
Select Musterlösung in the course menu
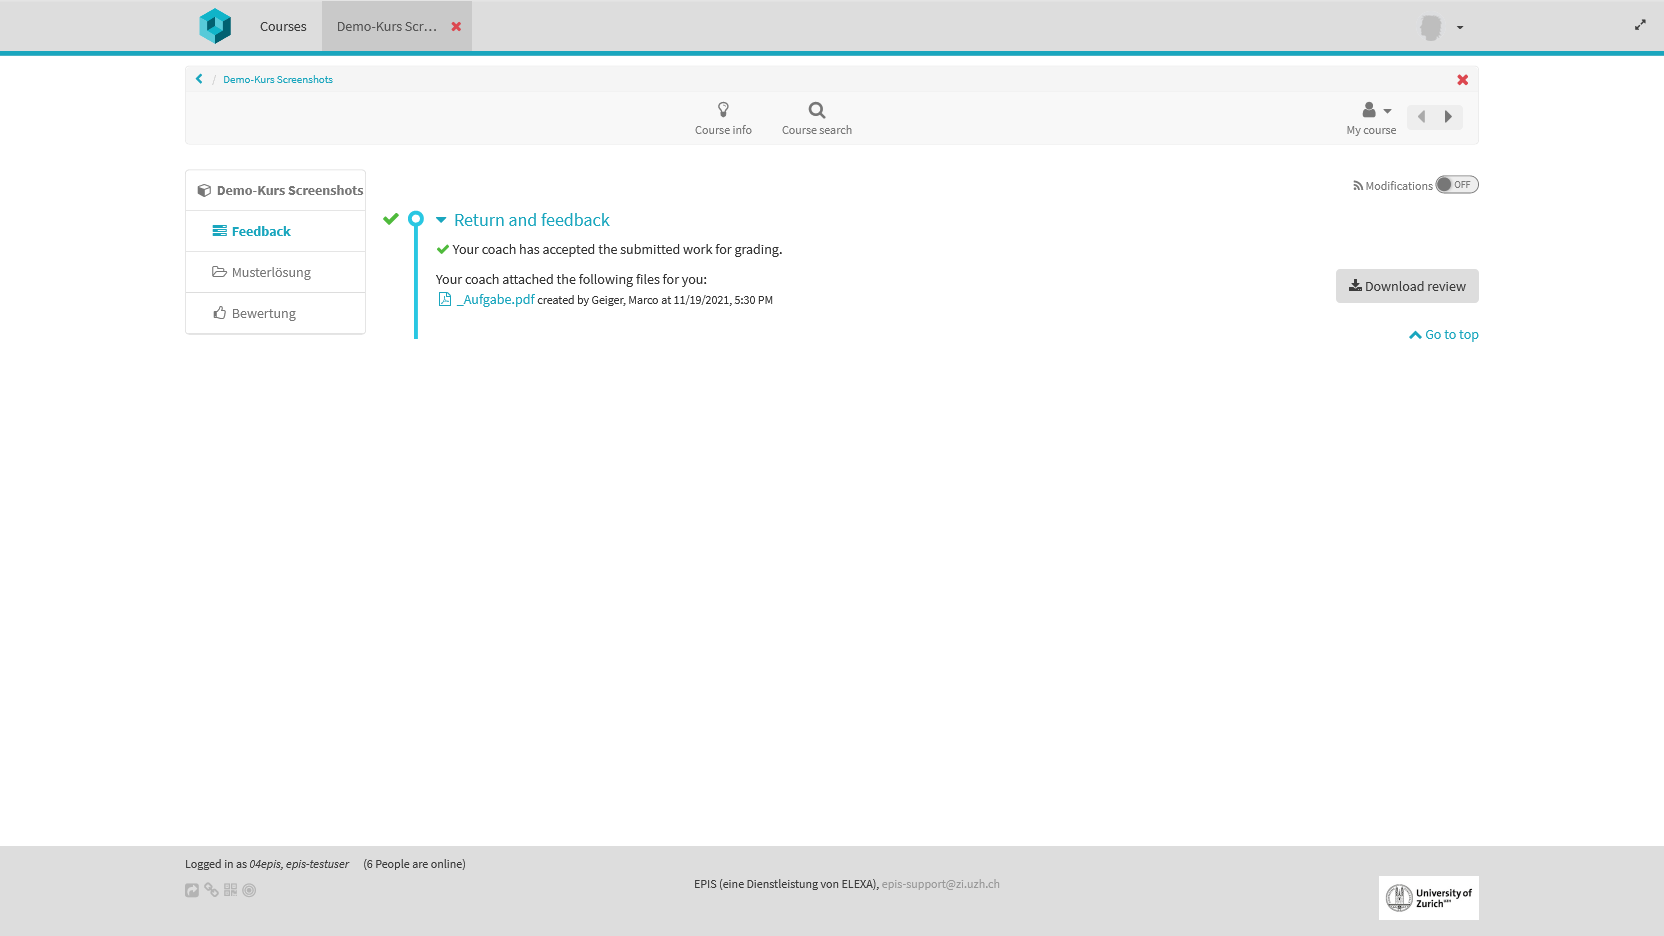click(271, 272)
